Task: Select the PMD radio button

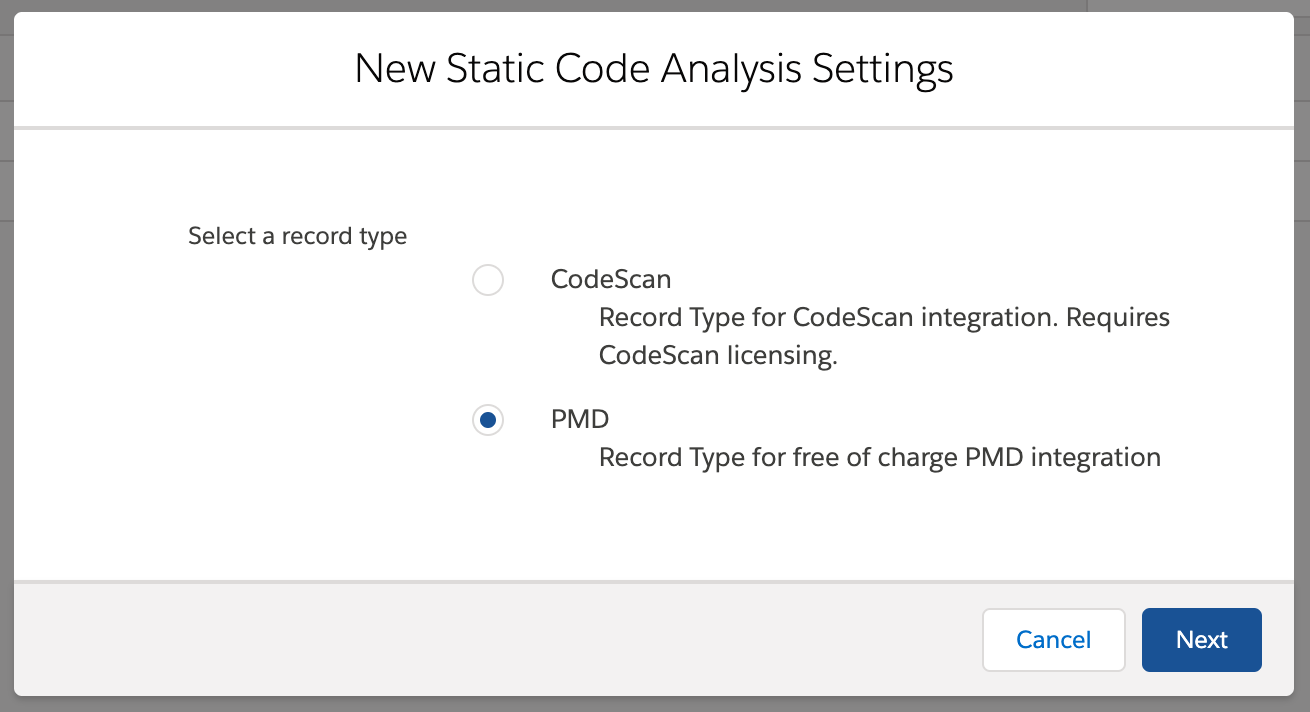Action: [x=487, y=420]
